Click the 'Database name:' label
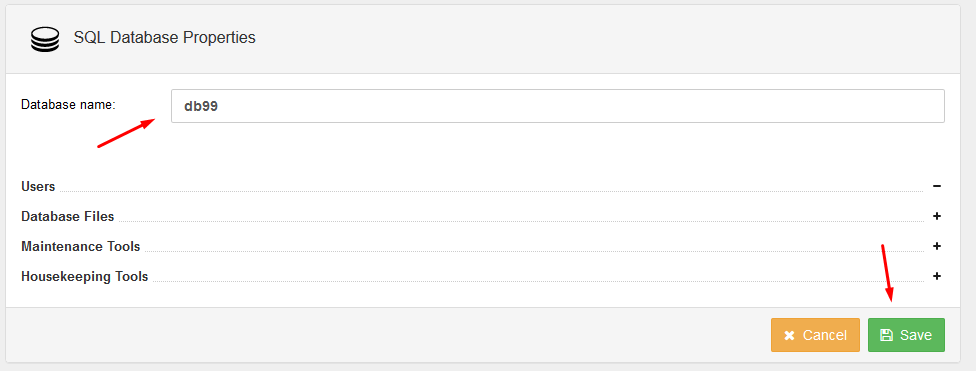 tap(68, 105)
